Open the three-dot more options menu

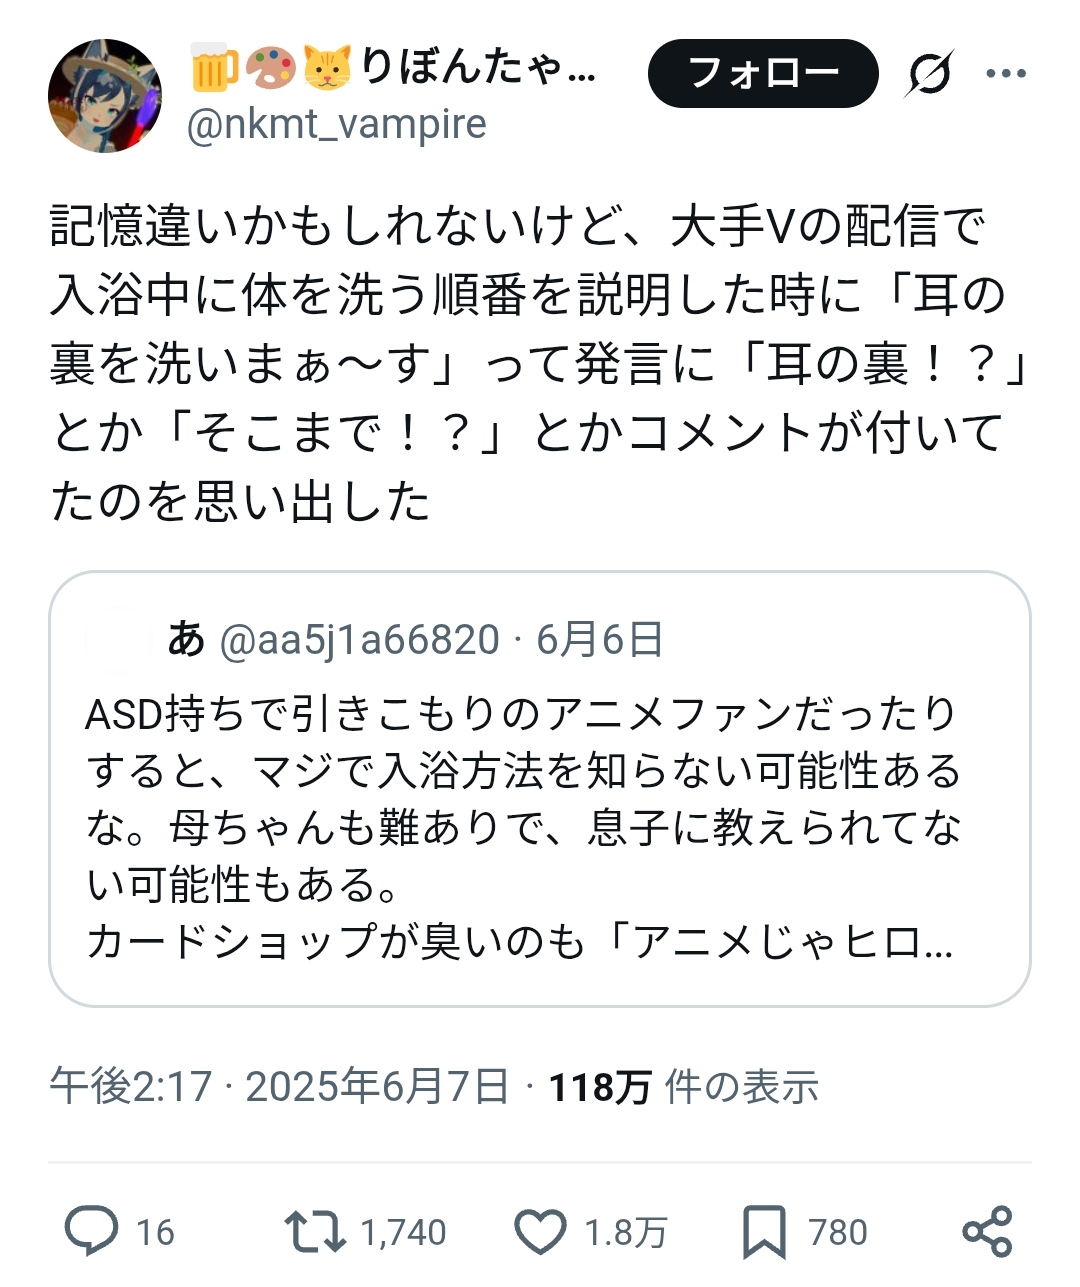tap(1005, 73)
